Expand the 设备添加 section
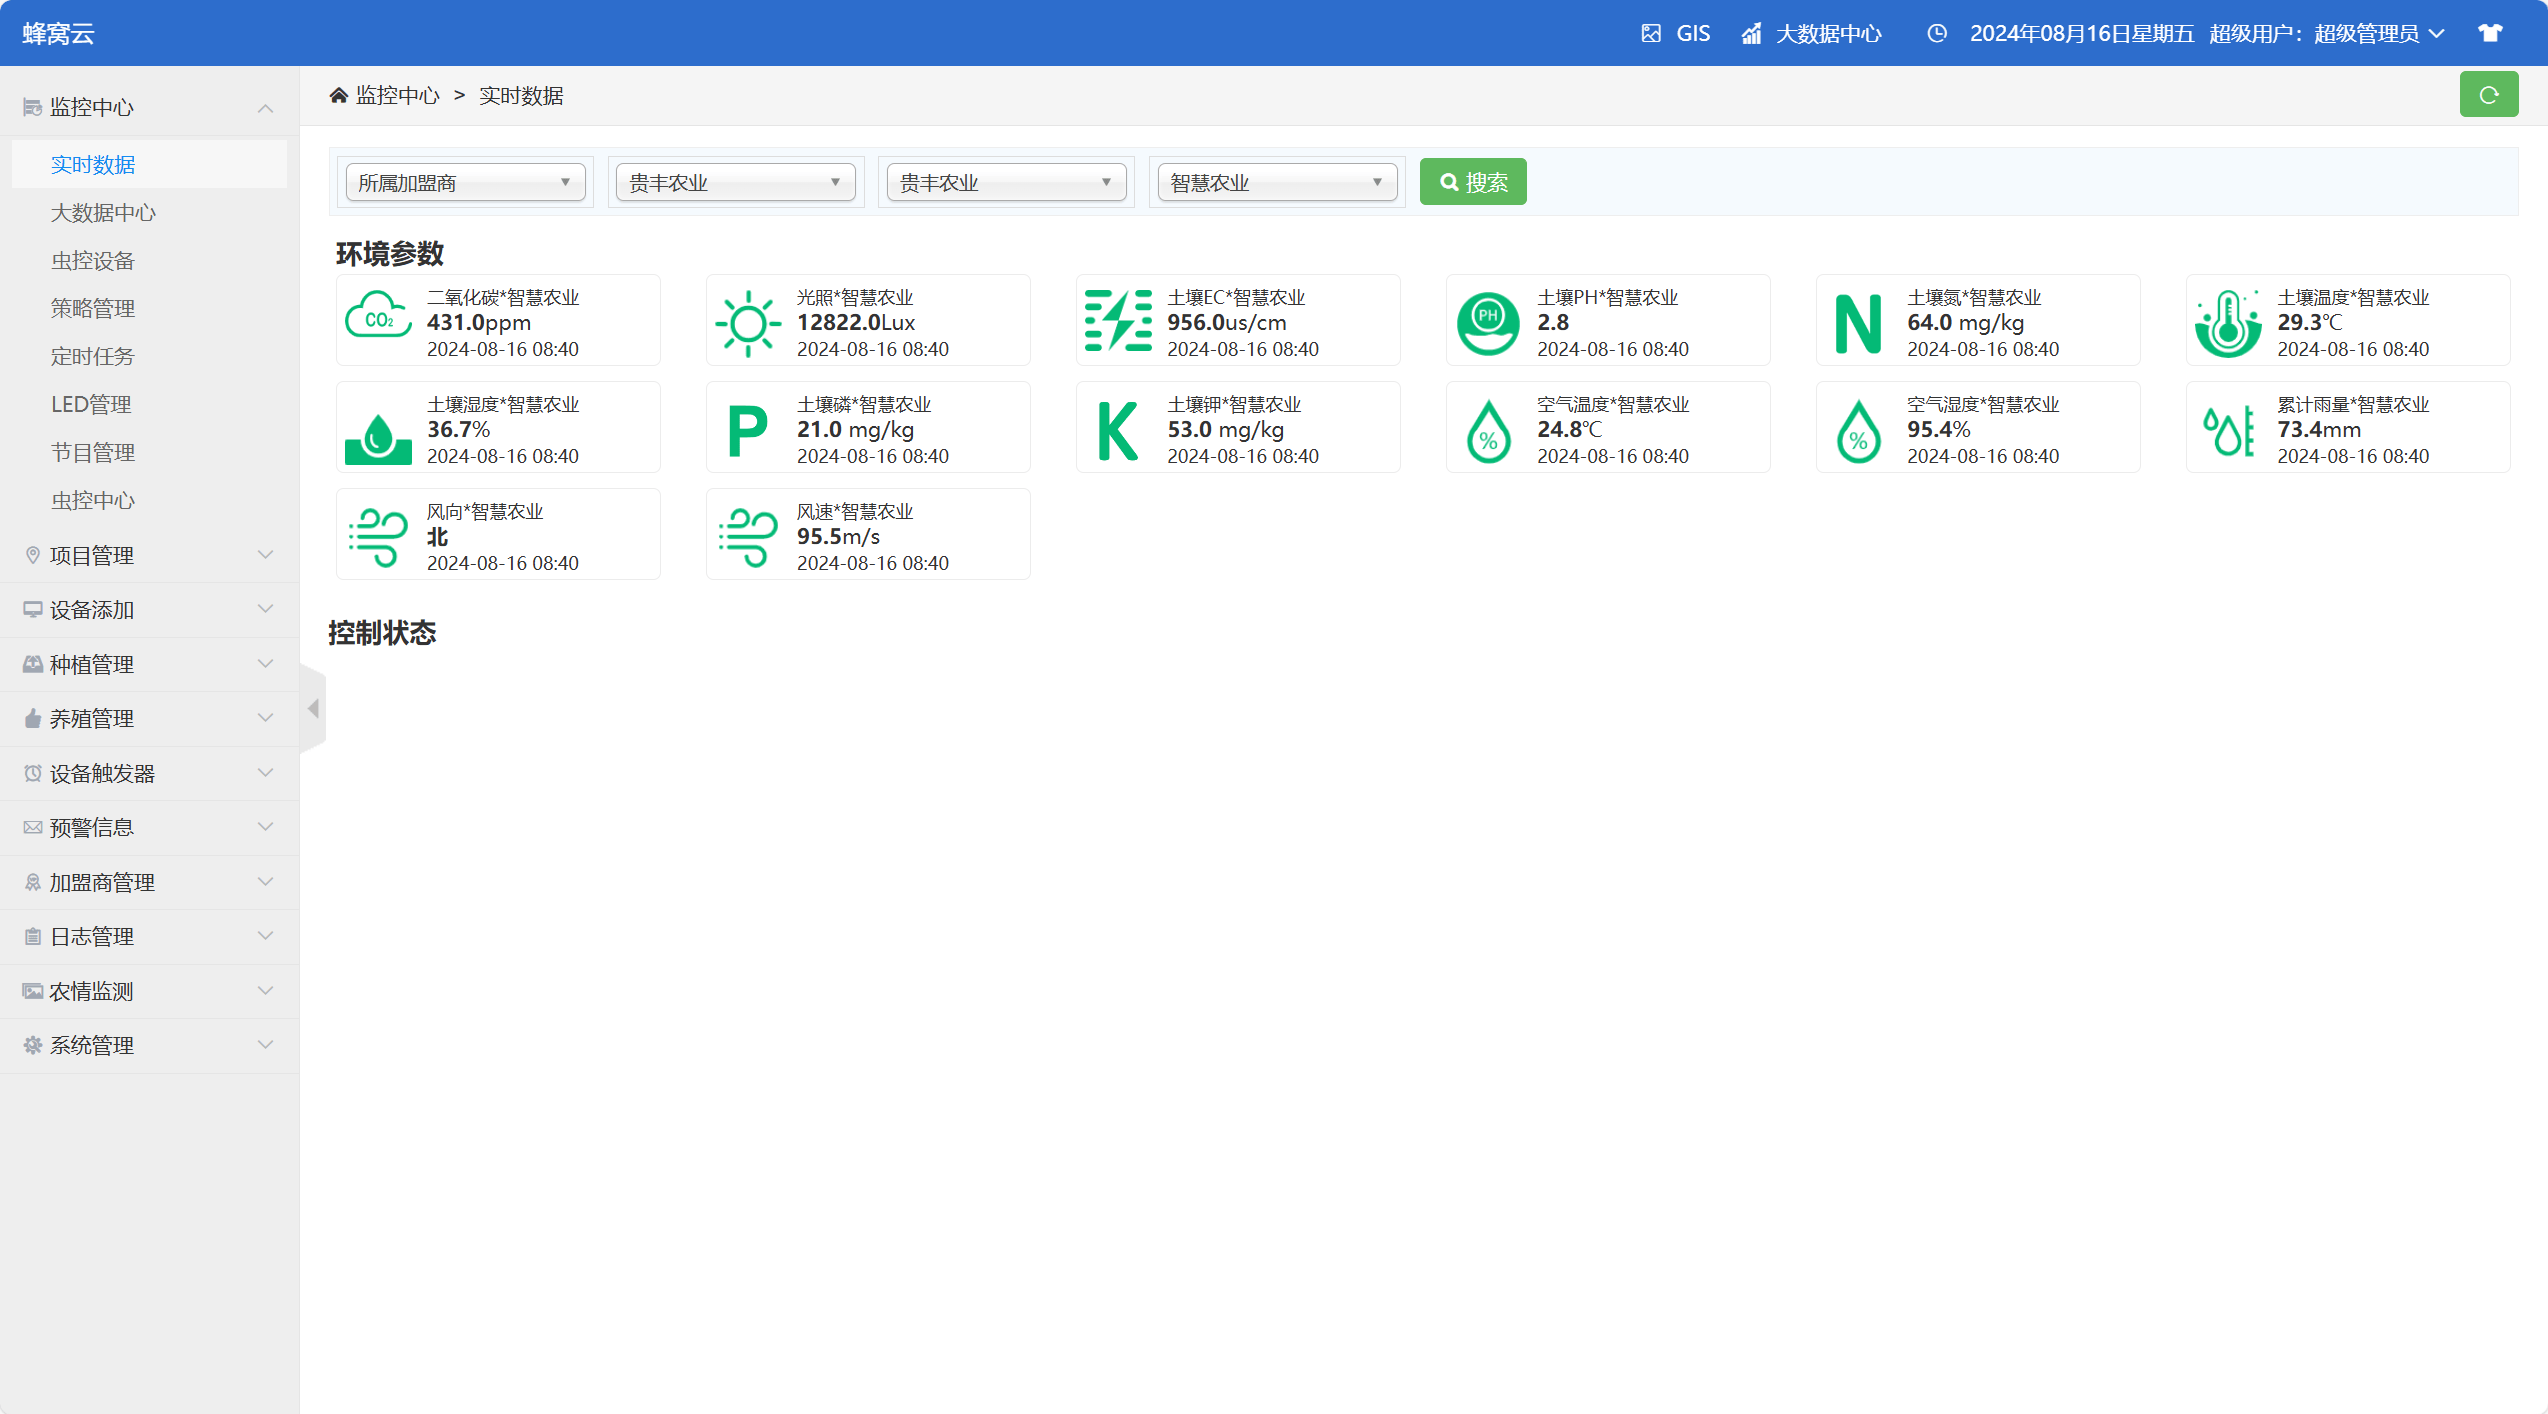Screen dimensions: 2548x1414 150,610
